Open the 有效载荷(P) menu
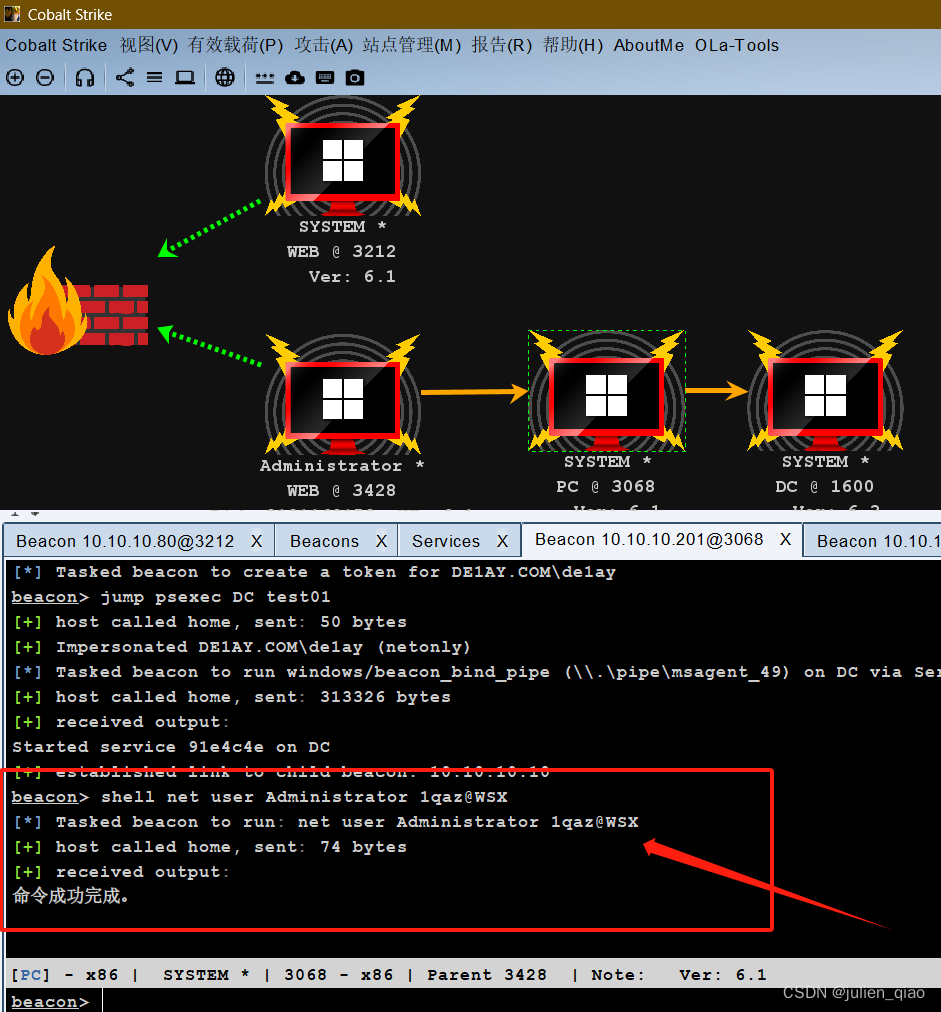 click(x=236, y=45)
